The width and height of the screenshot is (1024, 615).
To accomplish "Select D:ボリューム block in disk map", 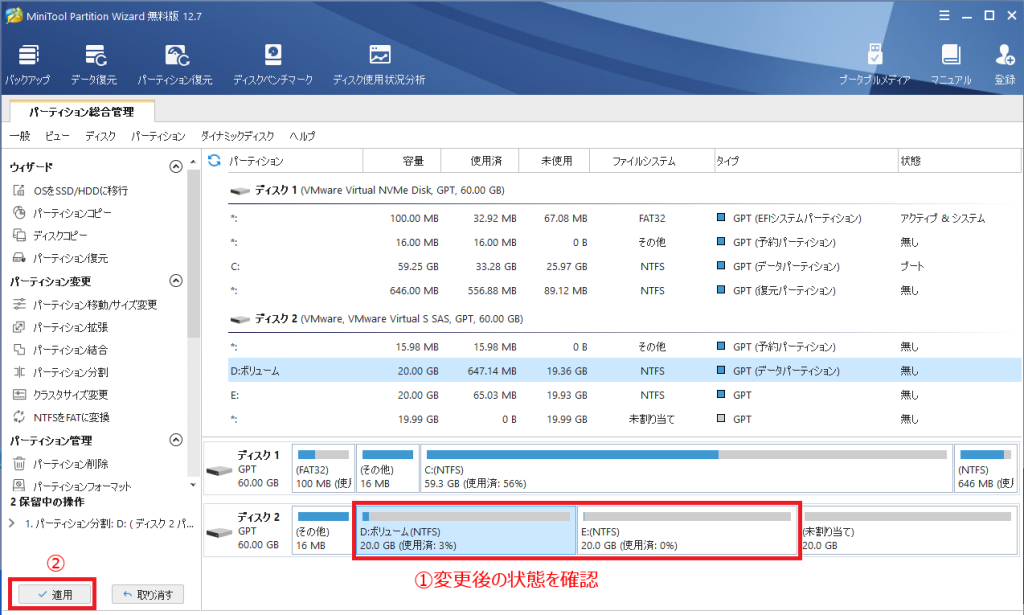I will (x=466, y=530).
